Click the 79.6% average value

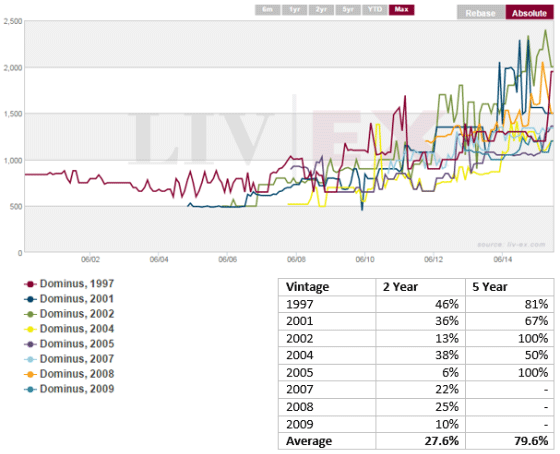531,441
